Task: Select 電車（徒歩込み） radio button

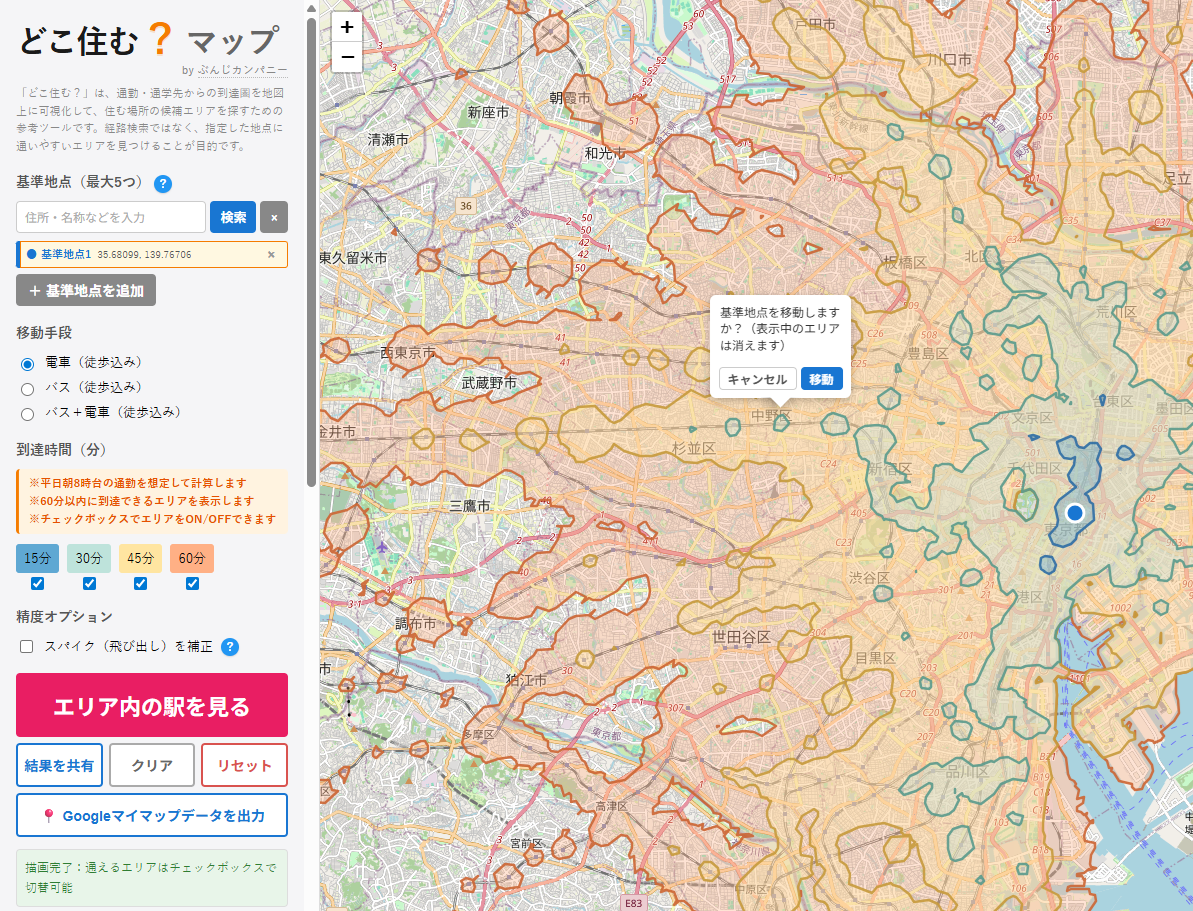Action: [x=27, y=364]
